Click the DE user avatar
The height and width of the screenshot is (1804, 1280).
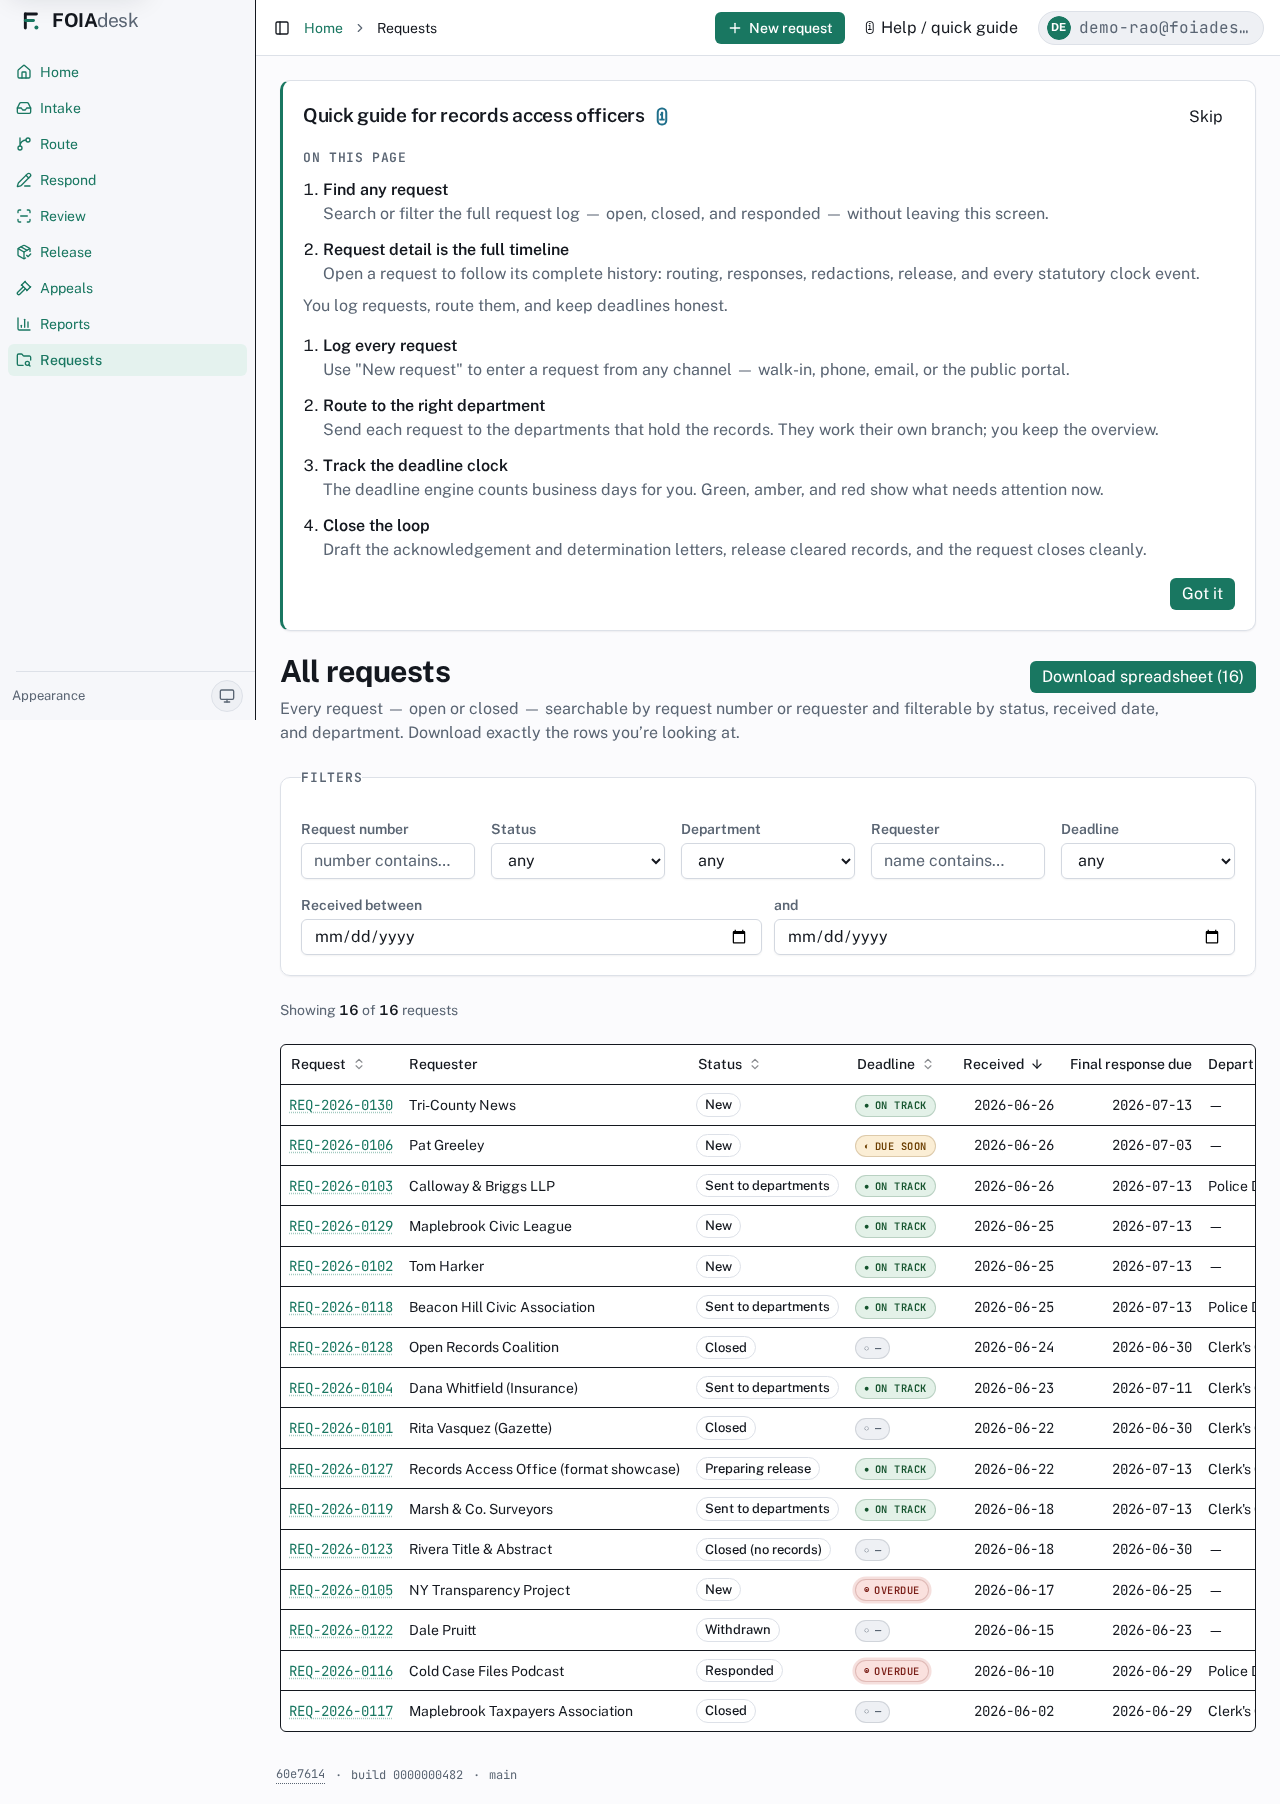point(1058,28)
